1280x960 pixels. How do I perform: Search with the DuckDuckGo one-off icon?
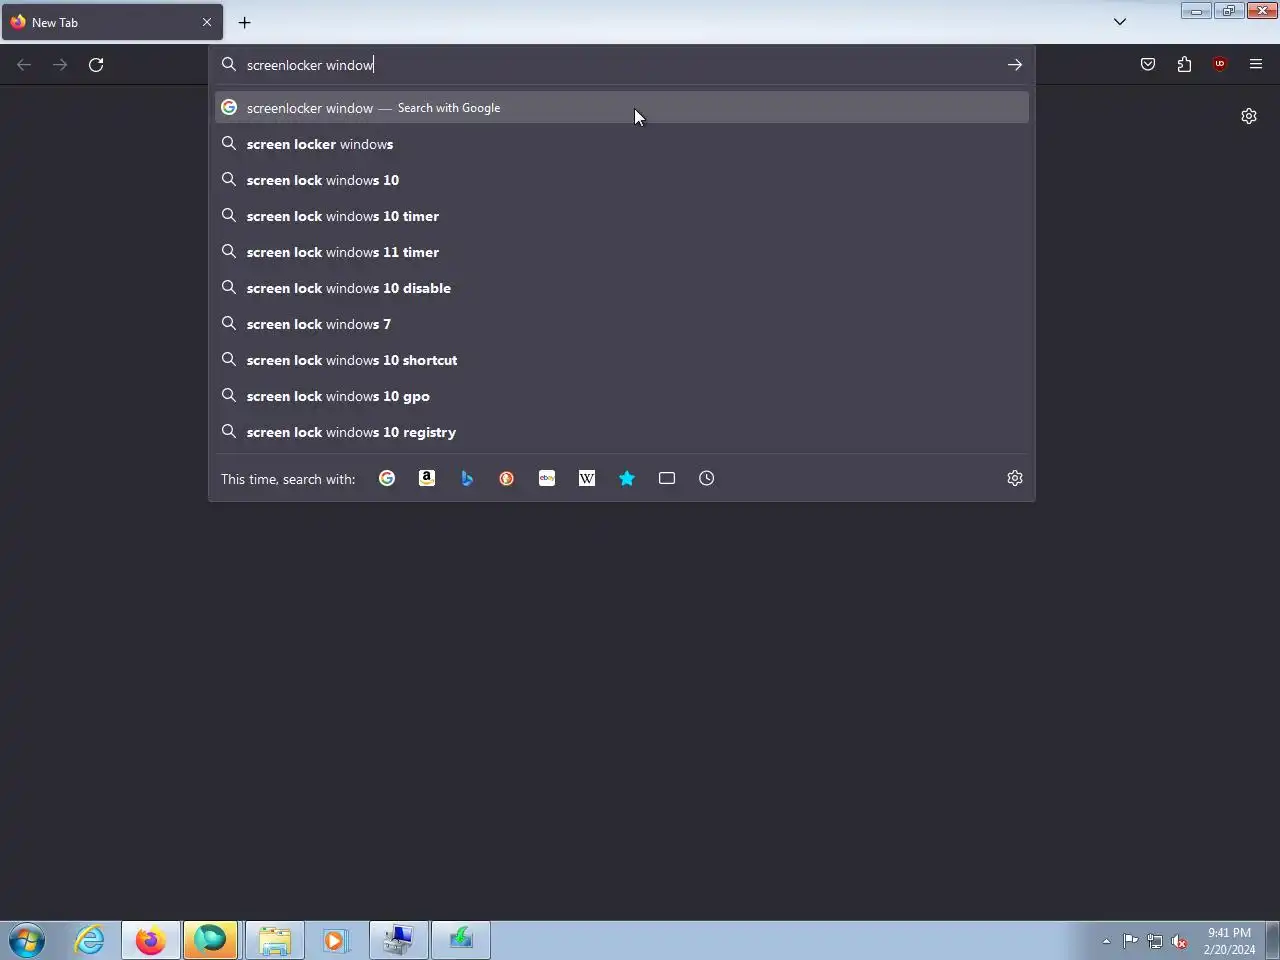pyautogui.click(x=507, y=478)
